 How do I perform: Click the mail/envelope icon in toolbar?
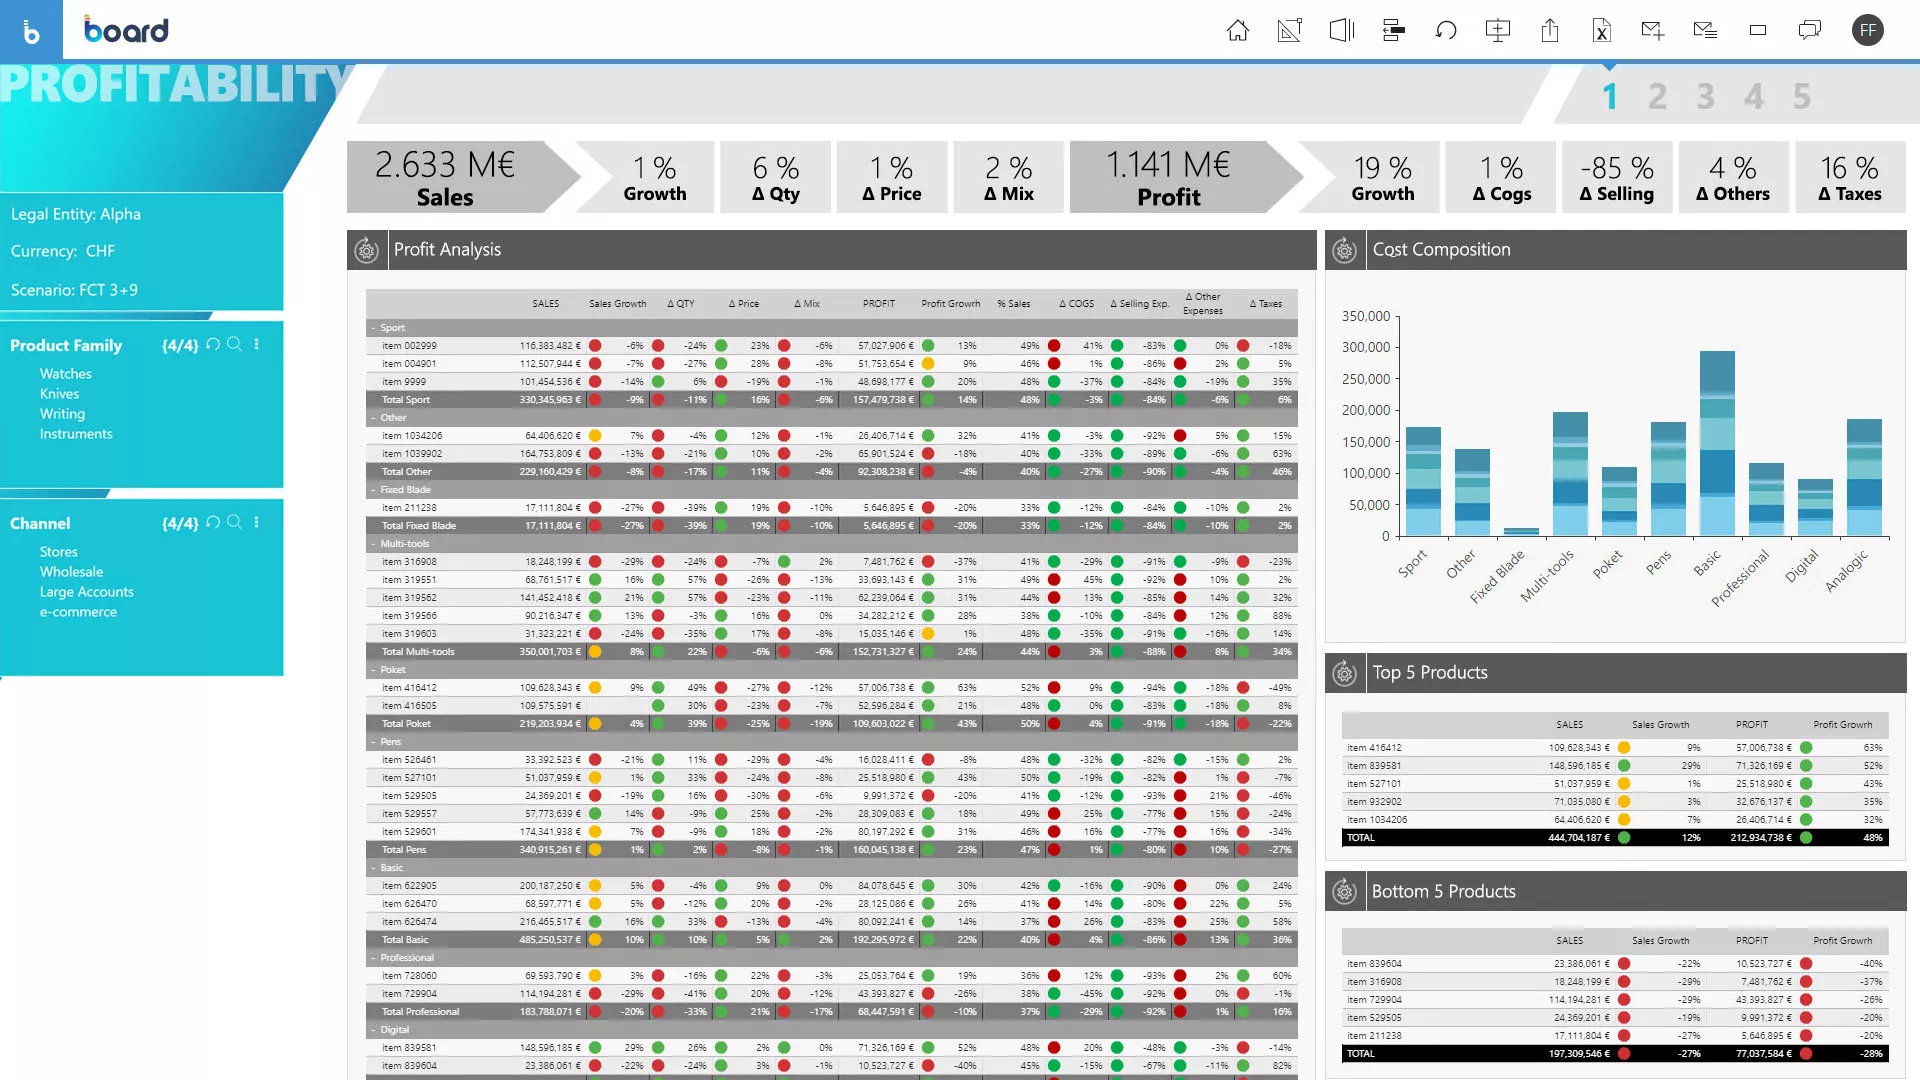pyautogui.click(x=1652, y=29)
